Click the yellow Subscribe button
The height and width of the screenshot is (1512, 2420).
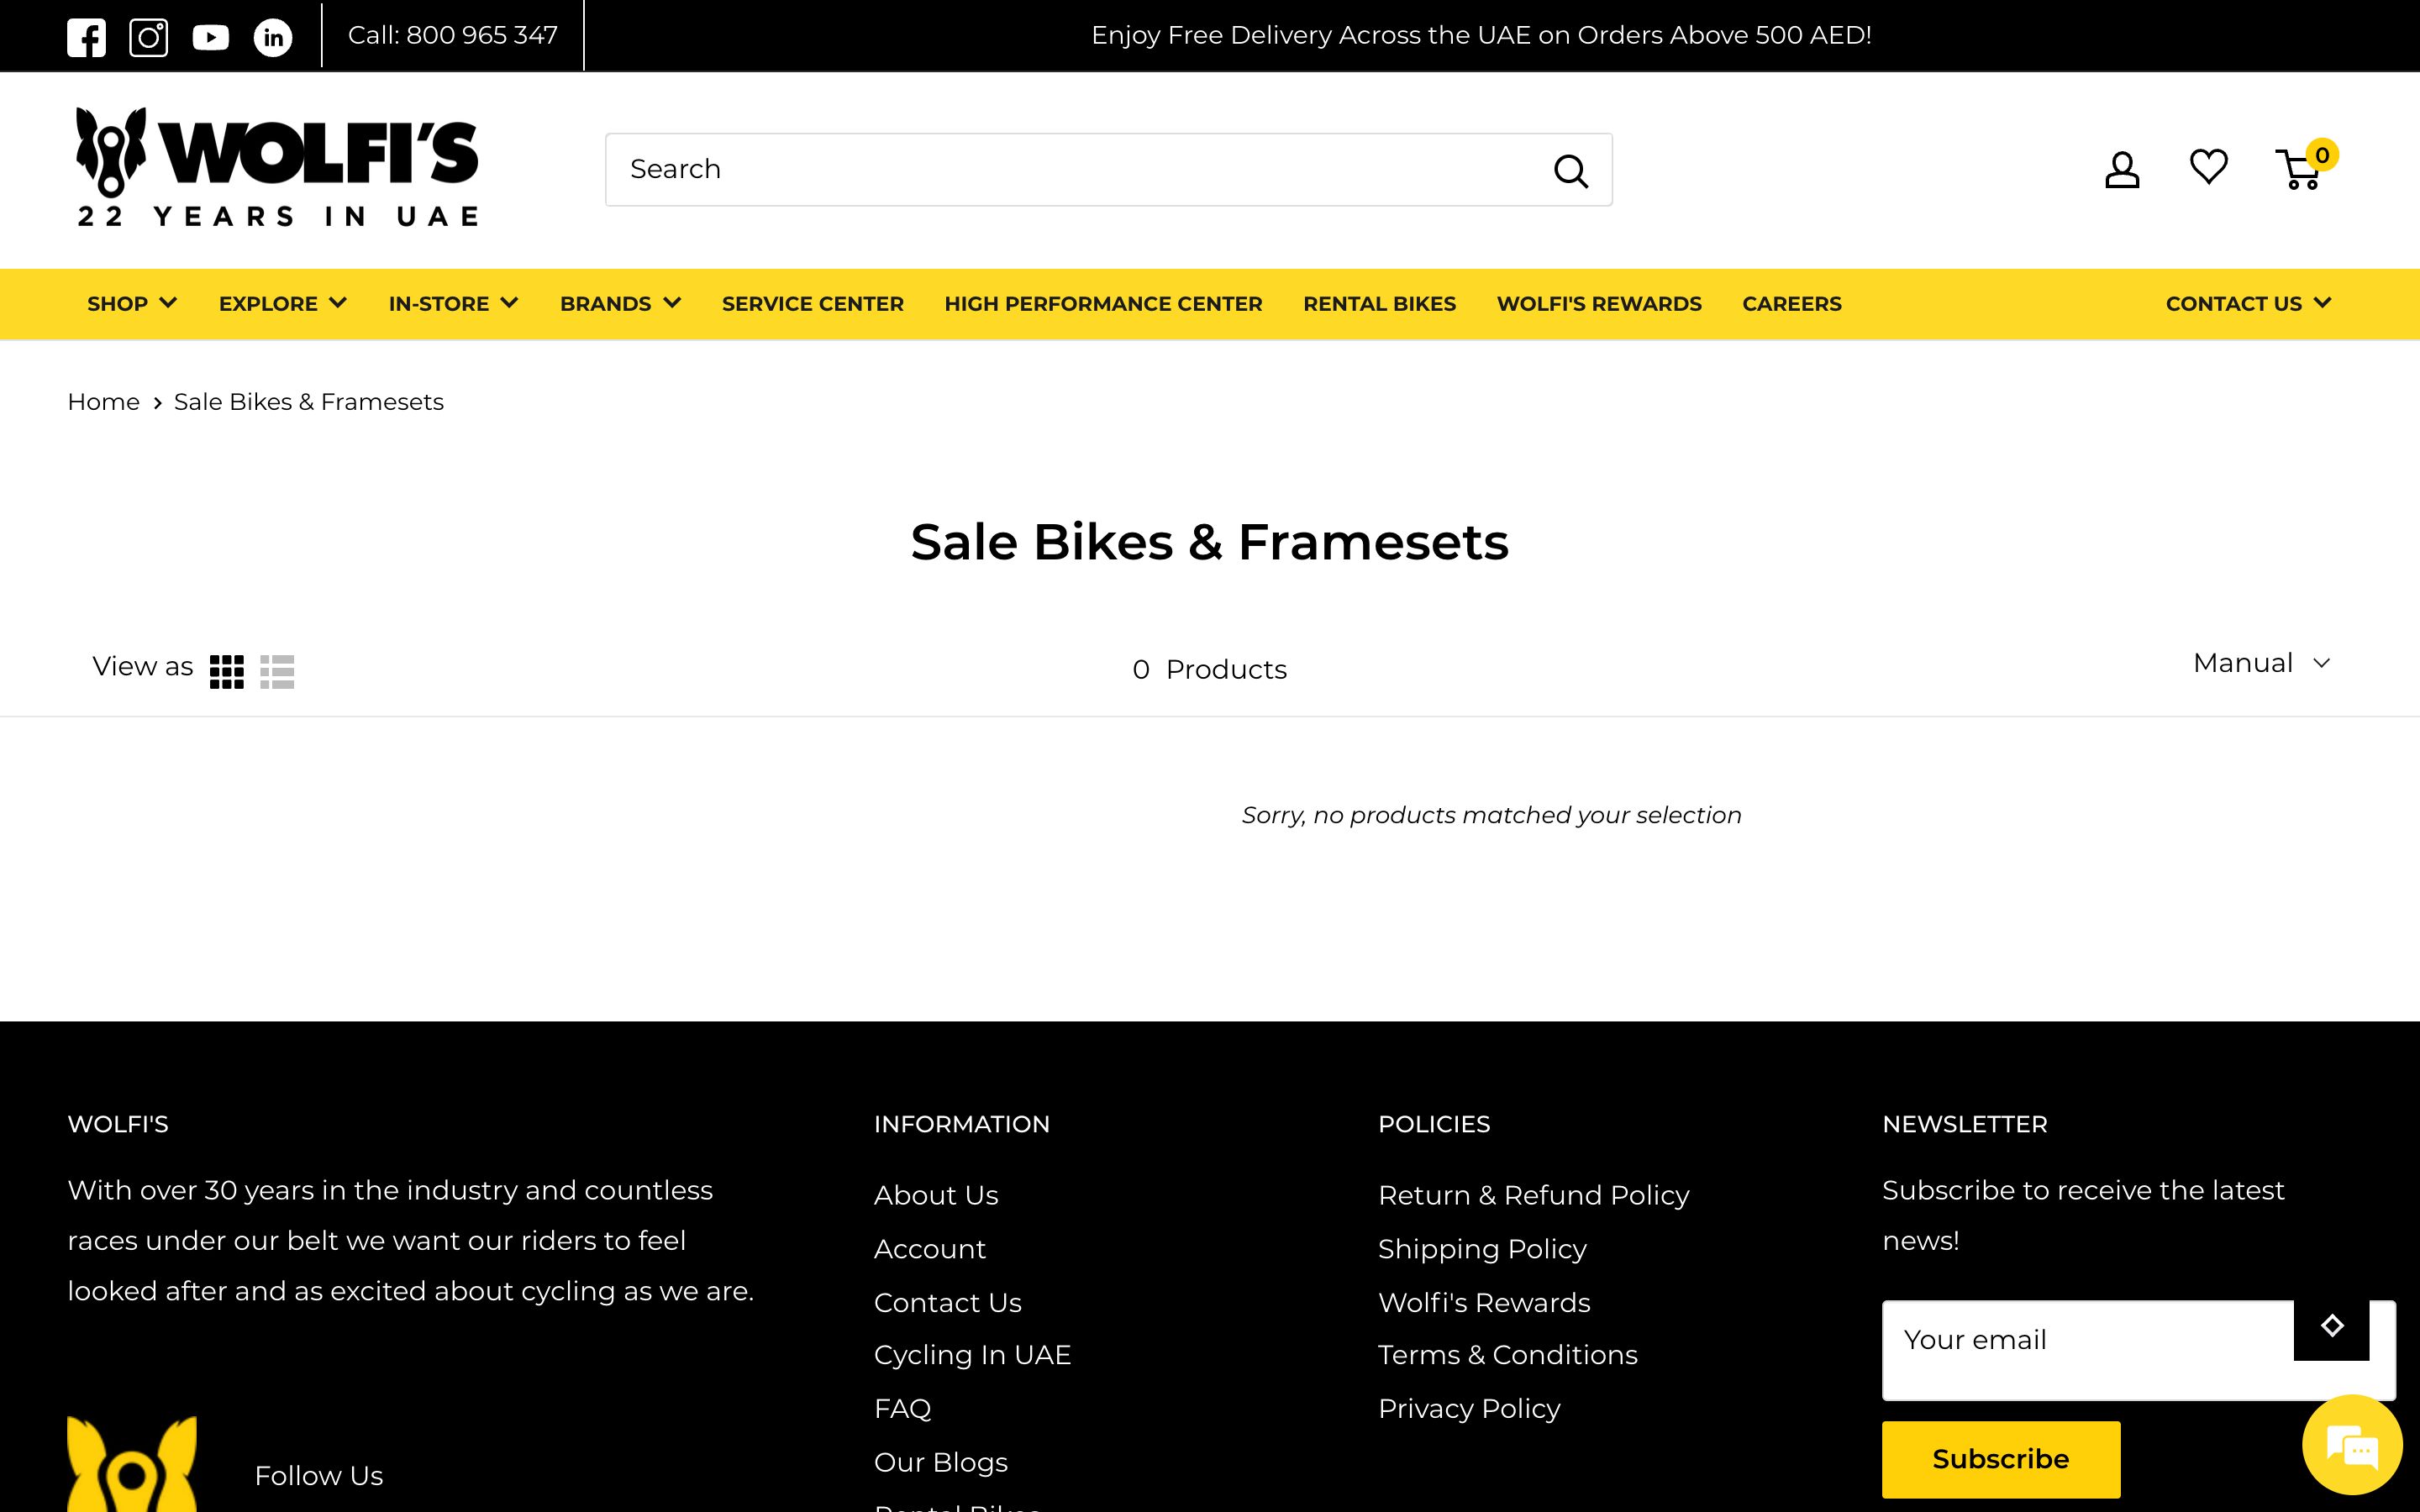tap(2000, 1459)
